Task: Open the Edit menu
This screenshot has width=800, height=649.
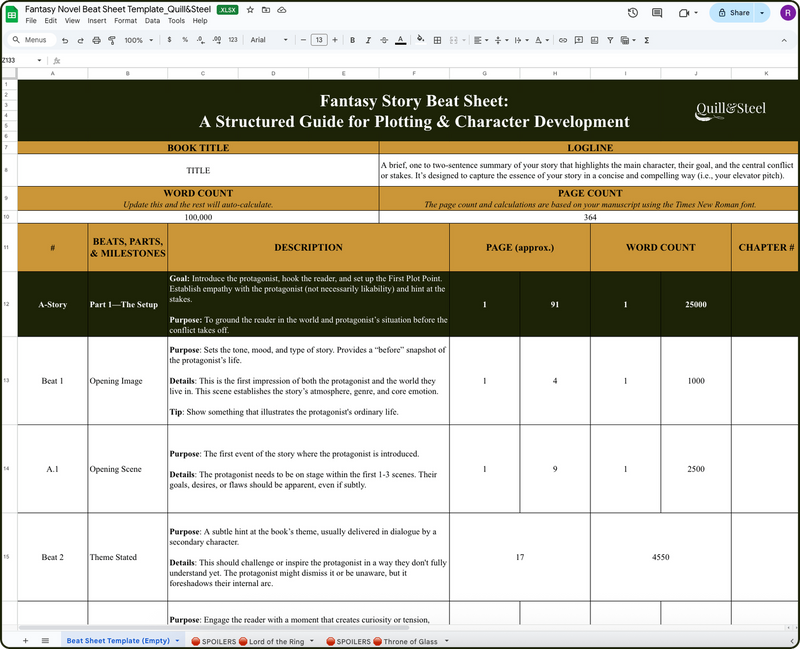Action: coord(51,21)
